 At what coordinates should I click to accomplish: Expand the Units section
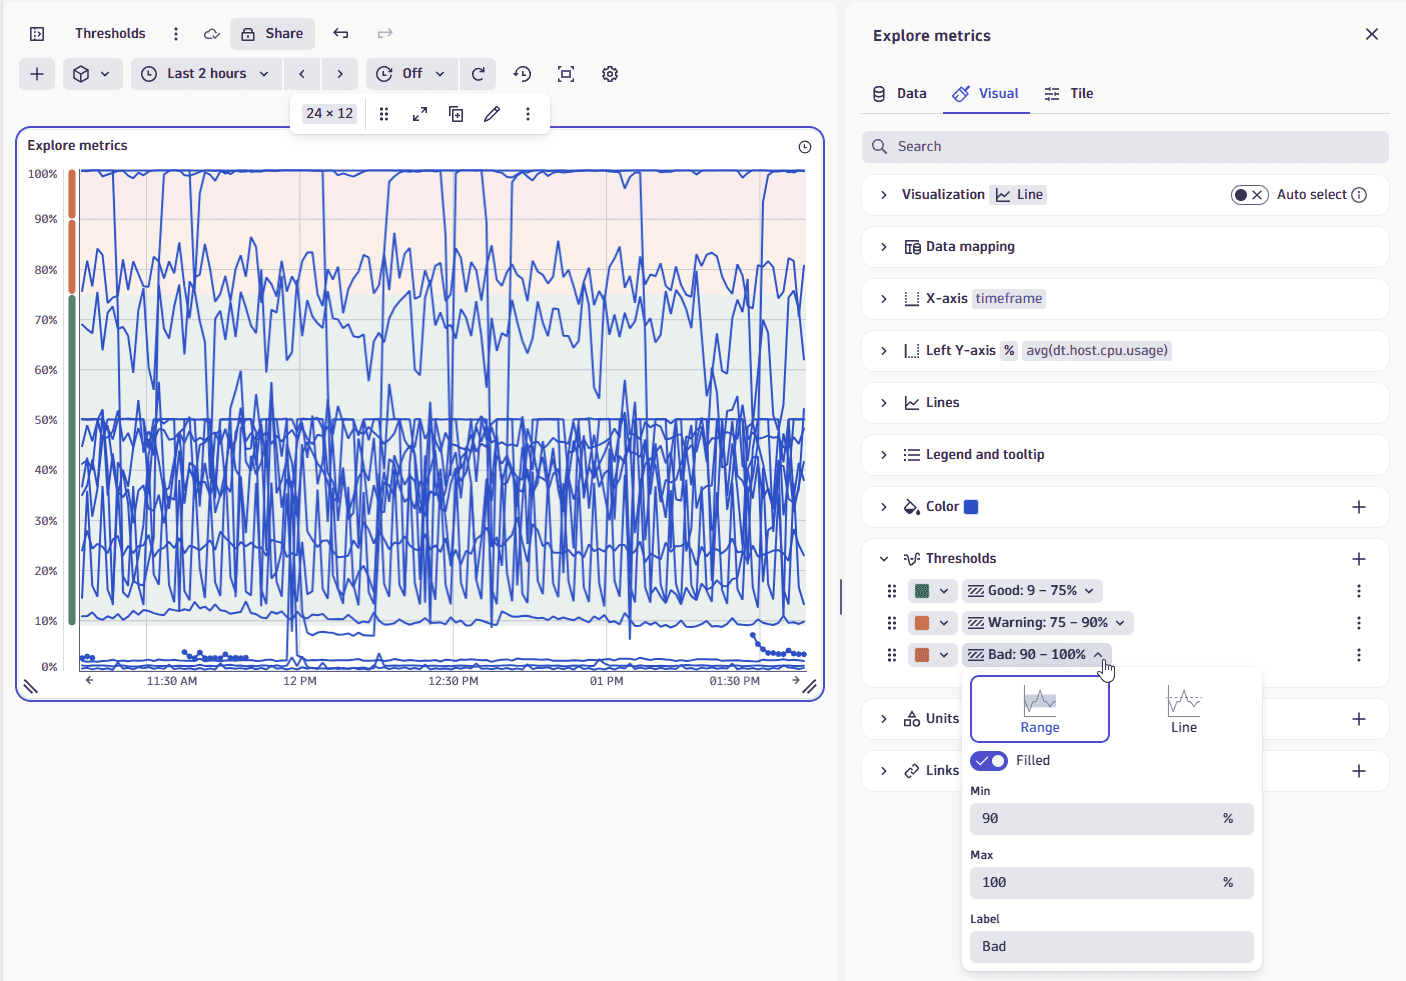pos(884,719)
